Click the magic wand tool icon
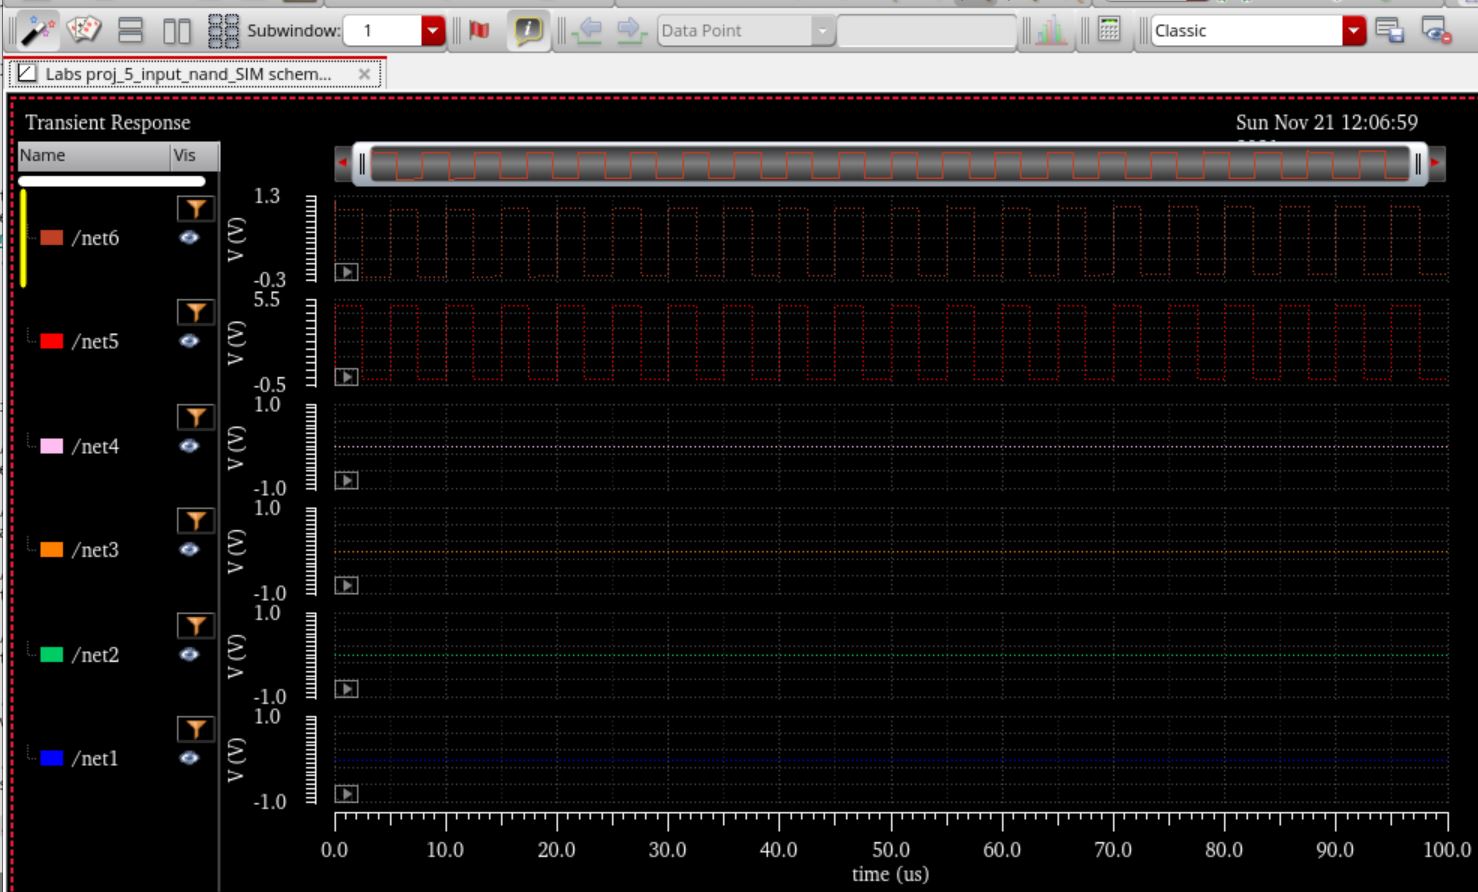 point(37,31)
